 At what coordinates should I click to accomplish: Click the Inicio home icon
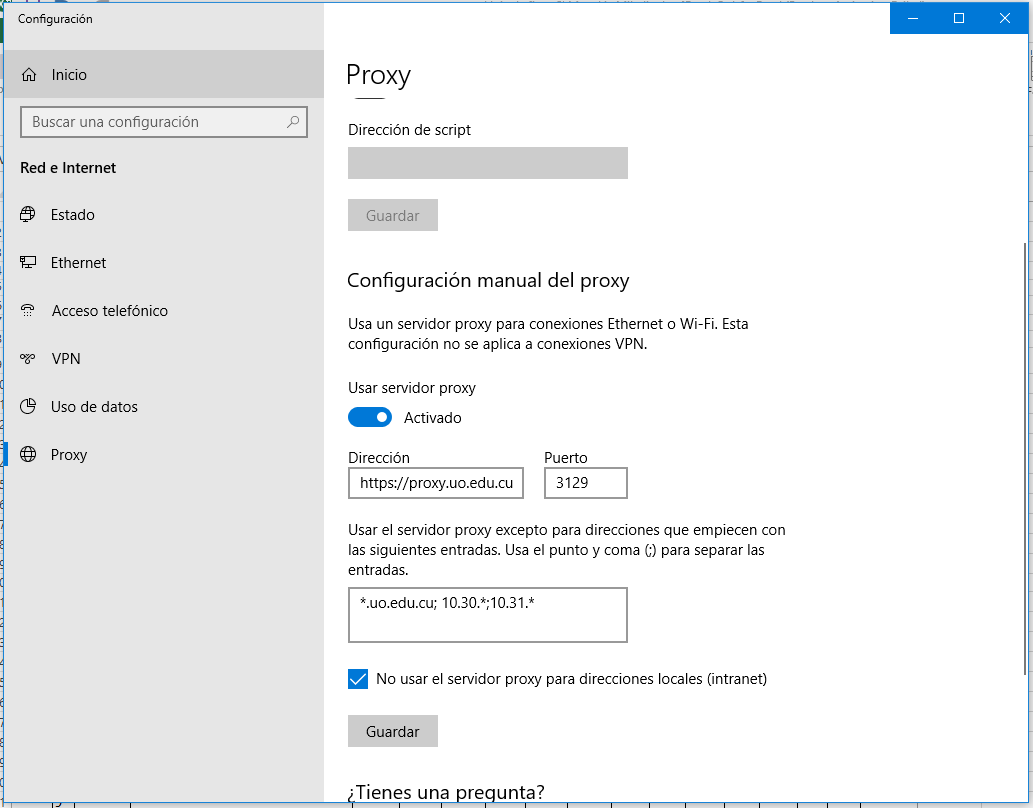(x=30, y=75)
